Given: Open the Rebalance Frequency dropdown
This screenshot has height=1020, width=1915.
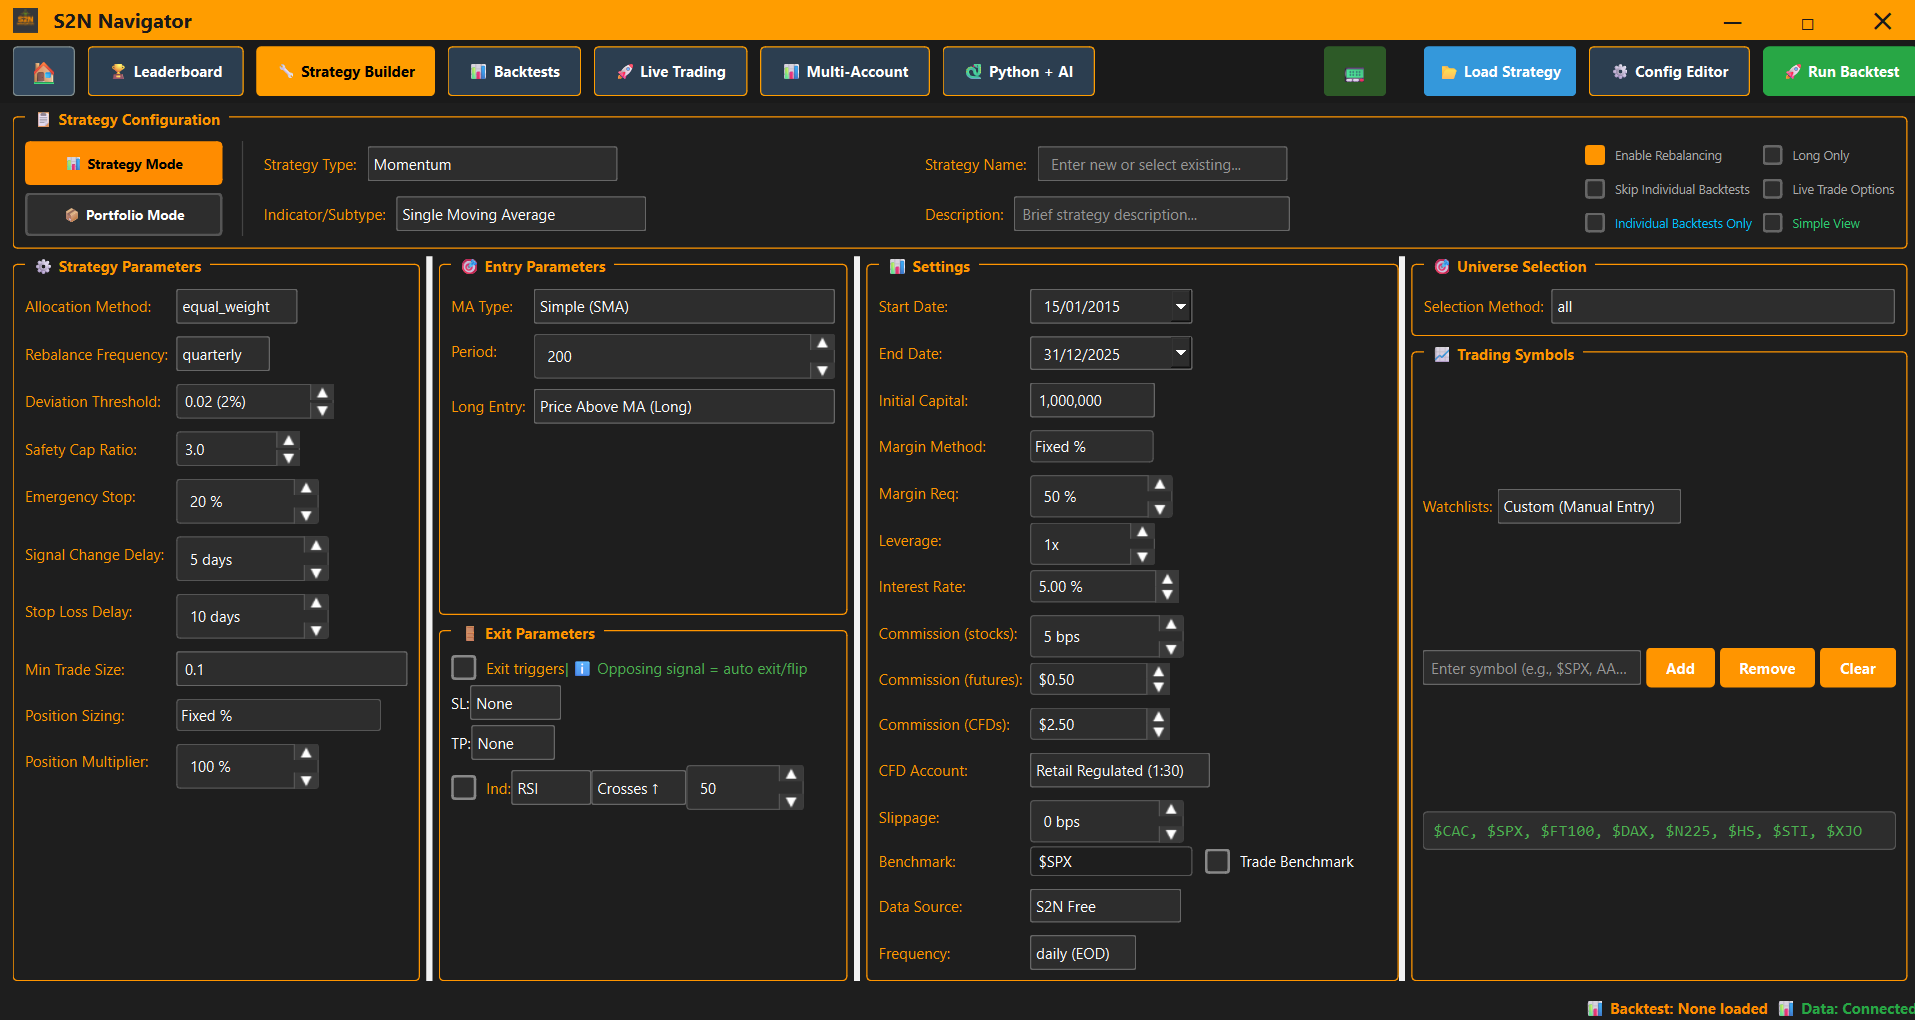Looking at the screenshot, I should coord(223,354).
